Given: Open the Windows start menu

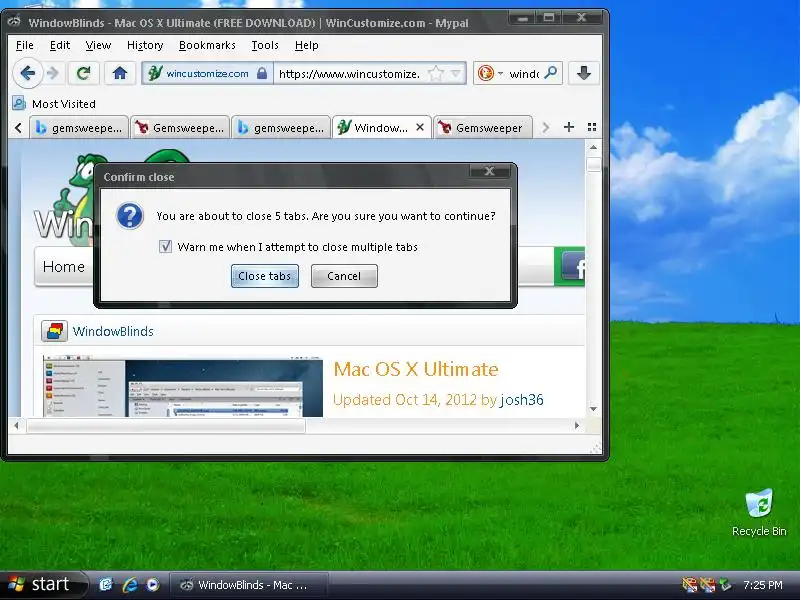Looking at the screenshot, I should click(x=41, y=585).
